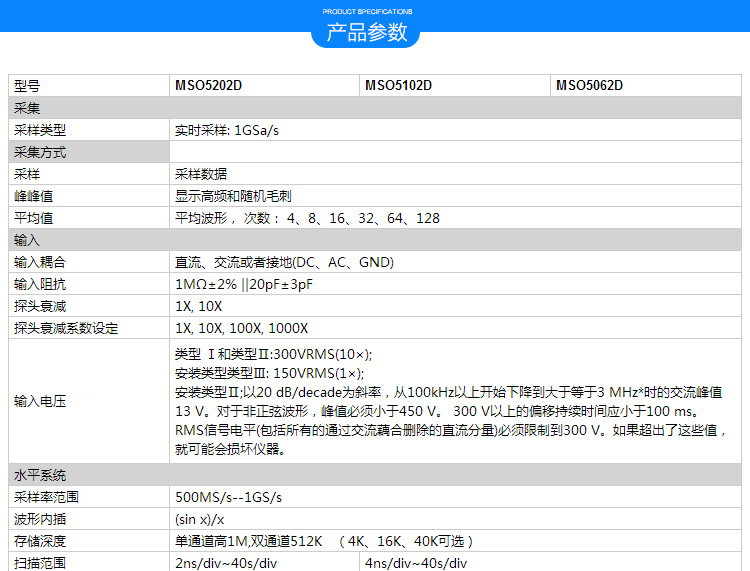Click the 型号 row label cell
This screenshot has height=571, width=750.
click(x=27, y=86)
